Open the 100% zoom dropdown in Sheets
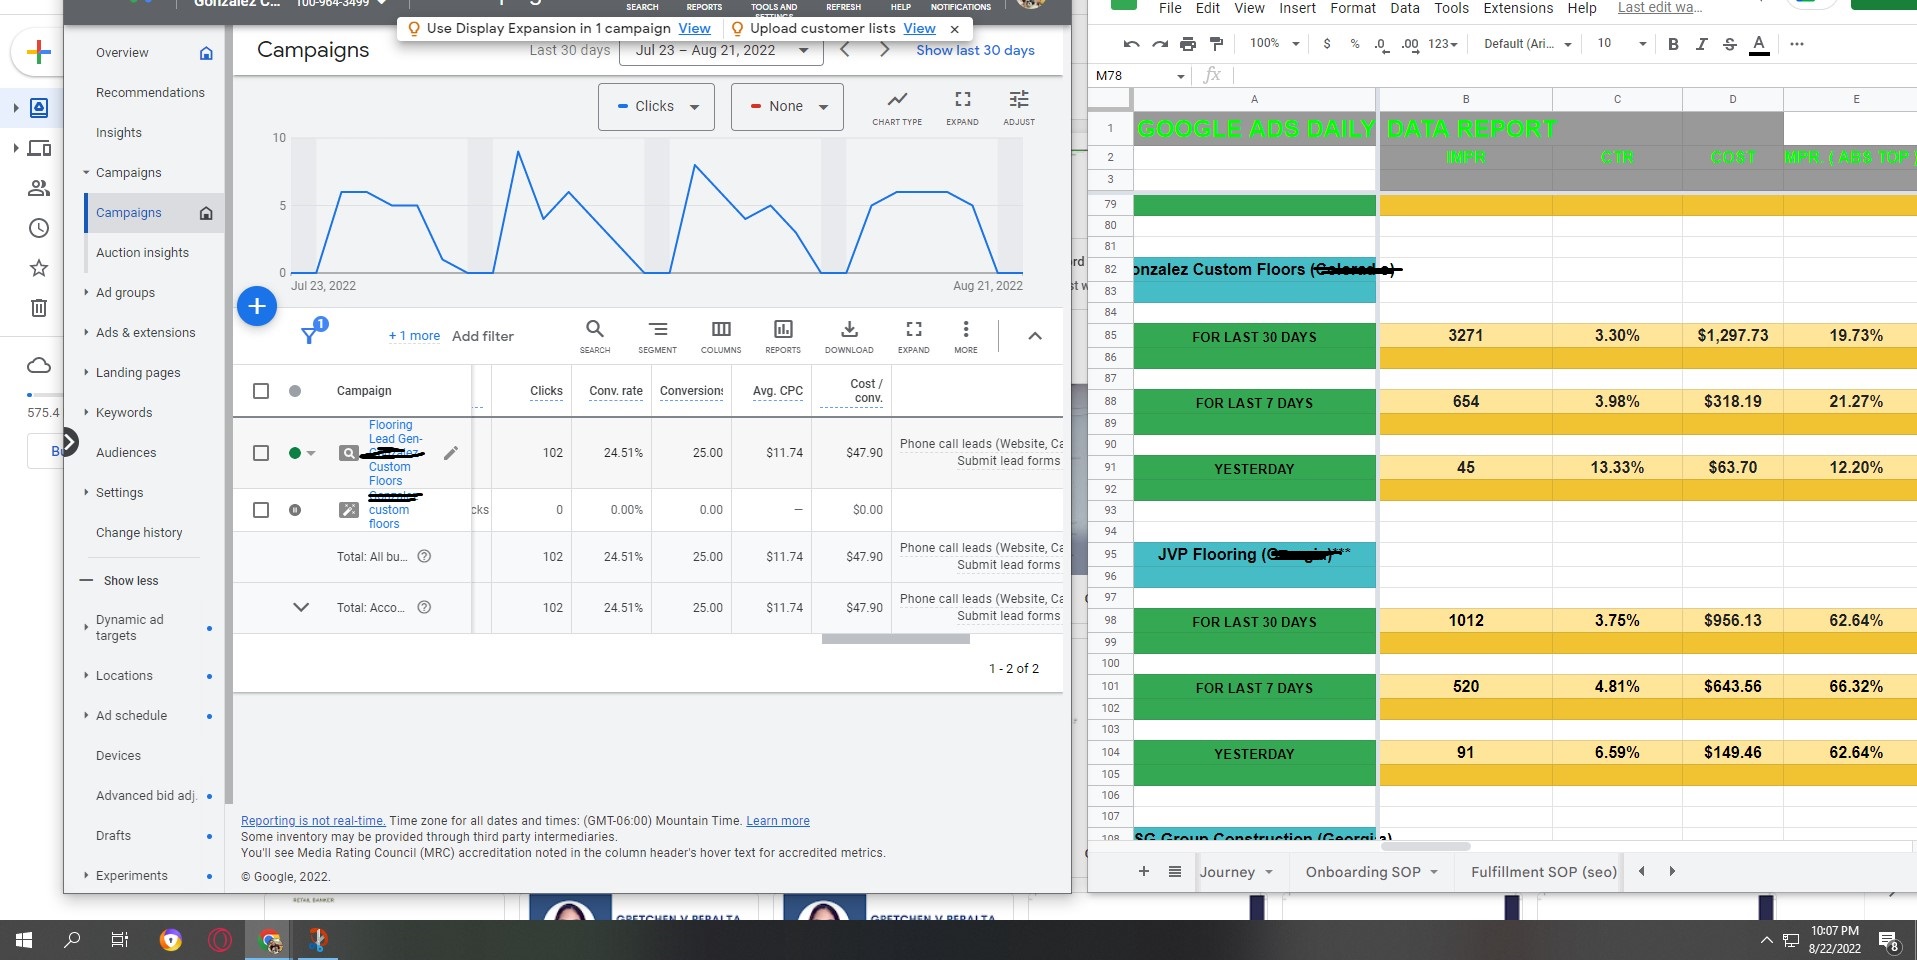The width and height of the screenshot is (1917, 960). pos(1274,44)
